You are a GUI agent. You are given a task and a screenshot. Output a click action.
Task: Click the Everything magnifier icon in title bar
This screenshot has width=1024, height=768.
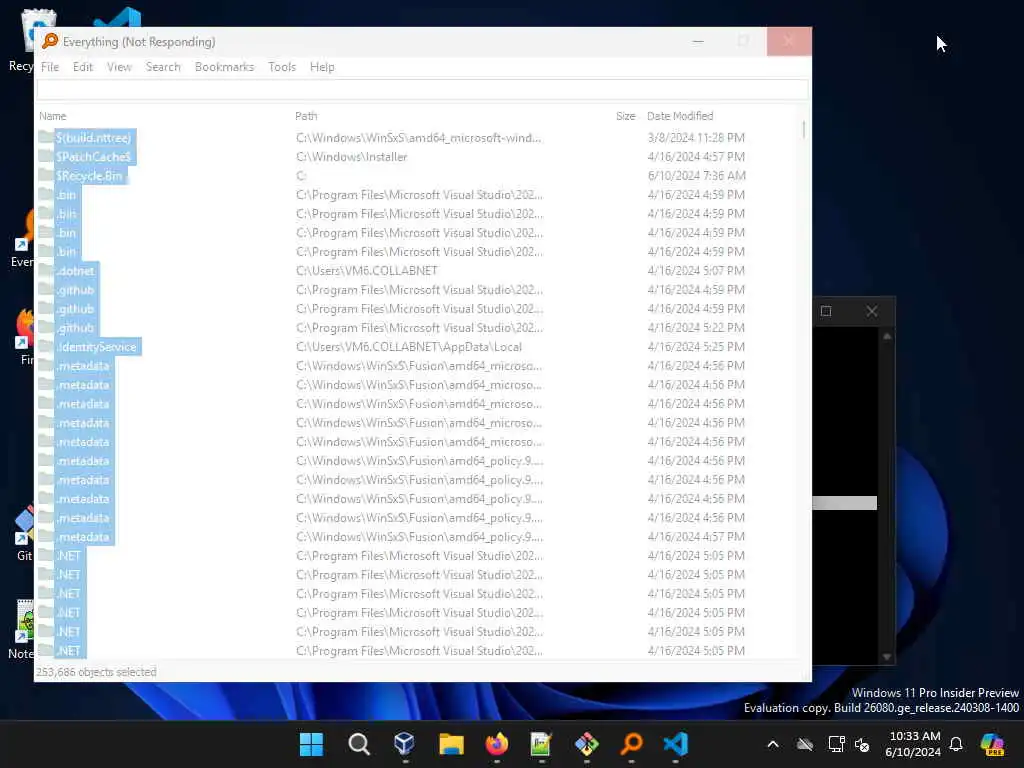pyautogui.click(x=50, y=41)
